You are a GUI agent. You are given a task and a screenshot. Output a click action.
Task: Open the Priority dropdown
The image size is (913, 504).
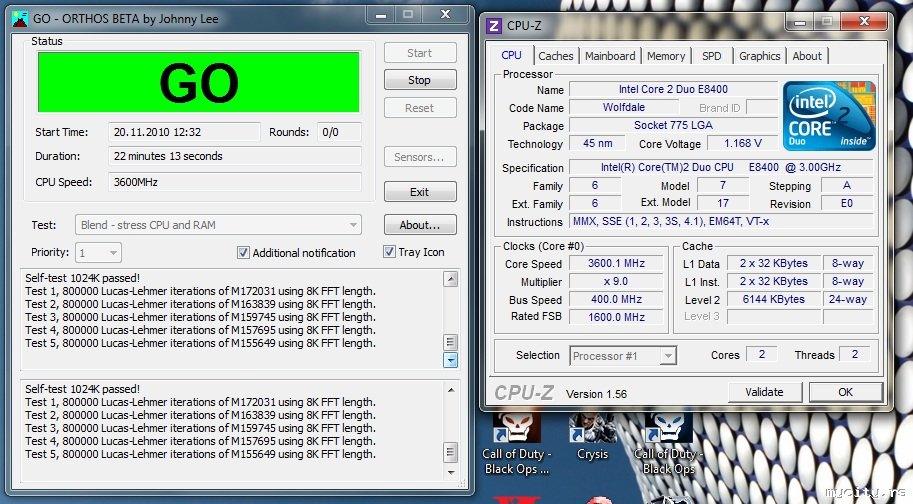point(98,253)
